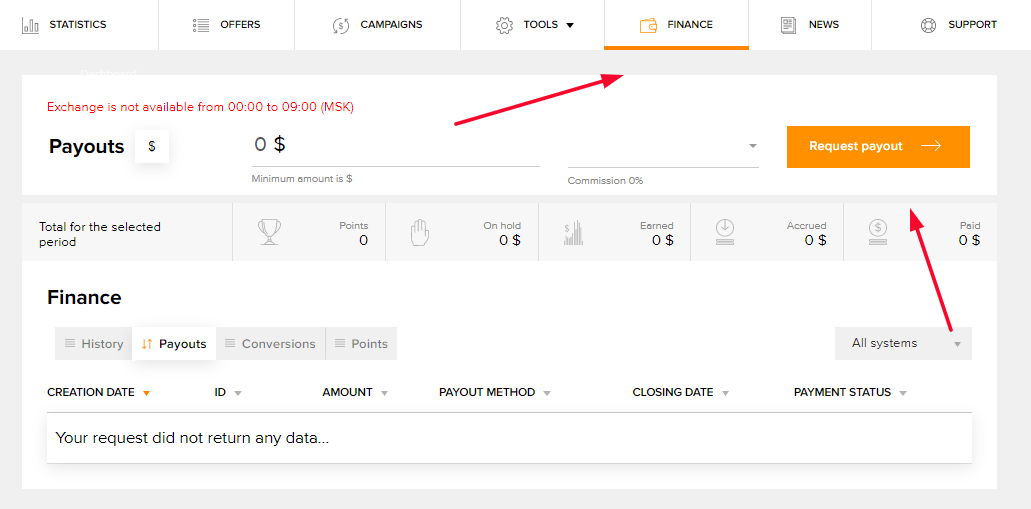Click the payout amount input field
The width and height of the screenshot is (1031, 509).
pos(396,146)
